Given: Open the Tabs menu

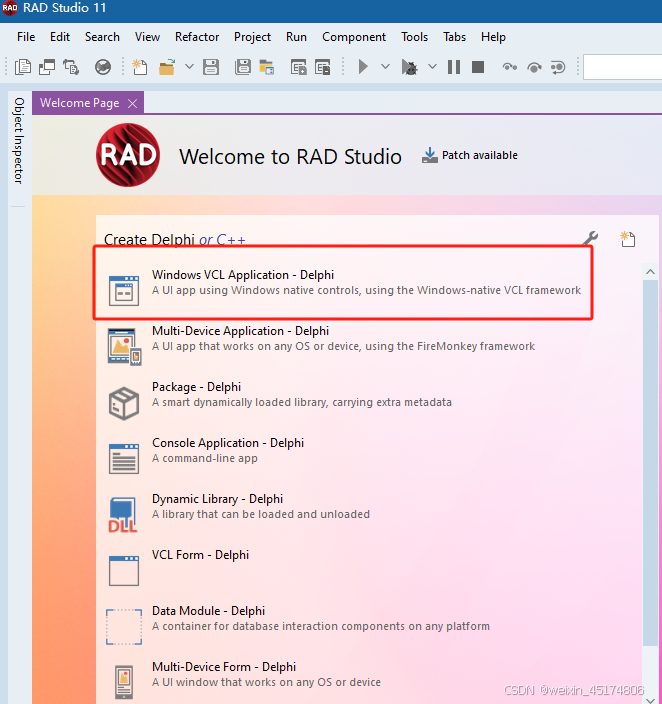Looking at the screenshot, I should click(x=454, y=37).
